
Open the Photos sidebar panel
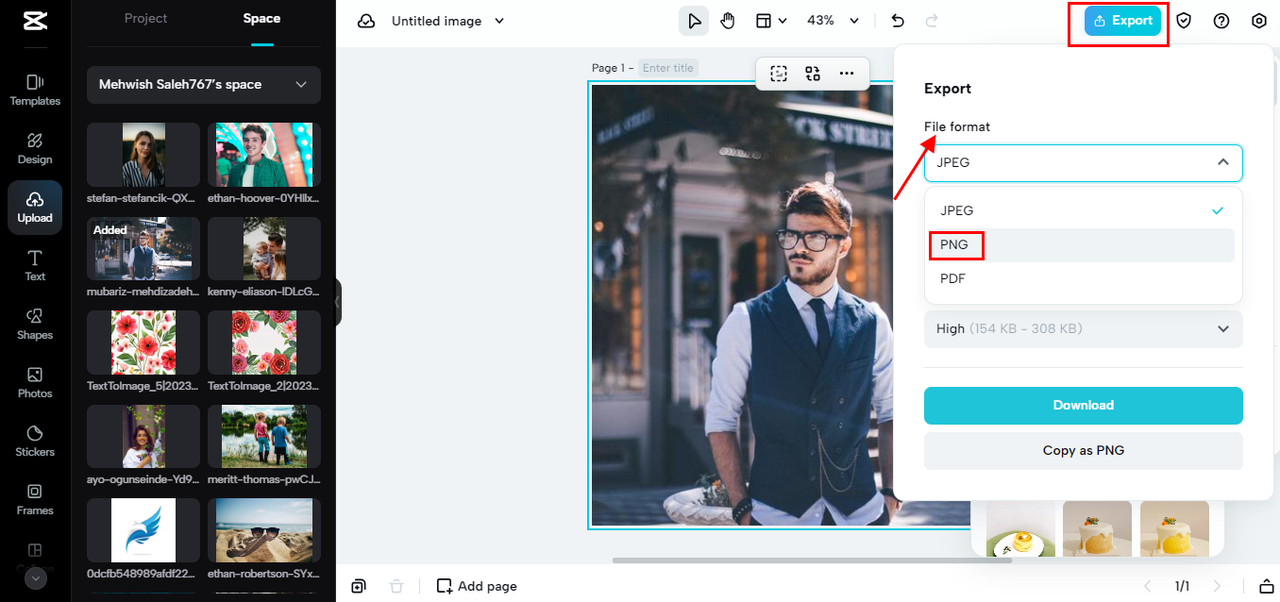[x=35, y=382]
